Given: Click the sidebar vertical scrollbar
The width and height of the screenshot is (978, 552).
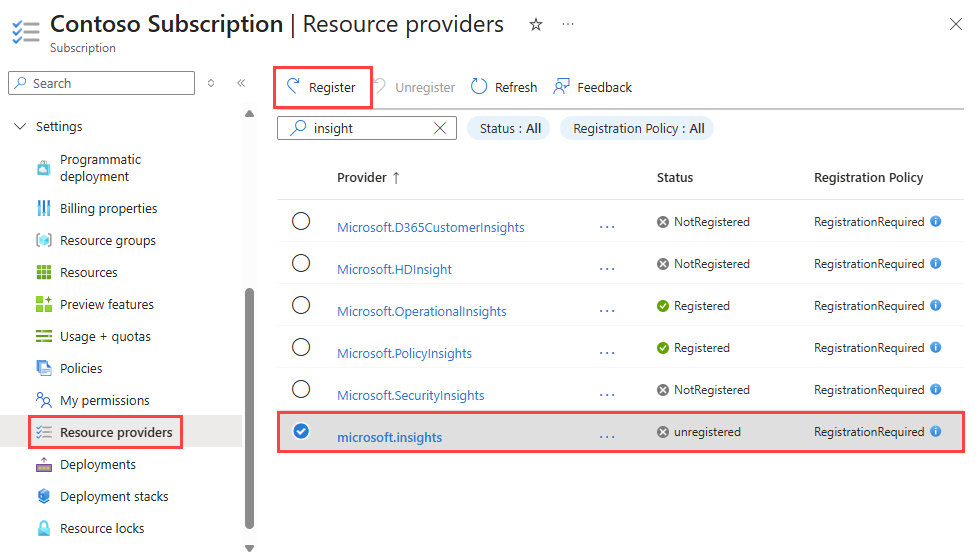Looking at the screenshot, I should 250,400.
